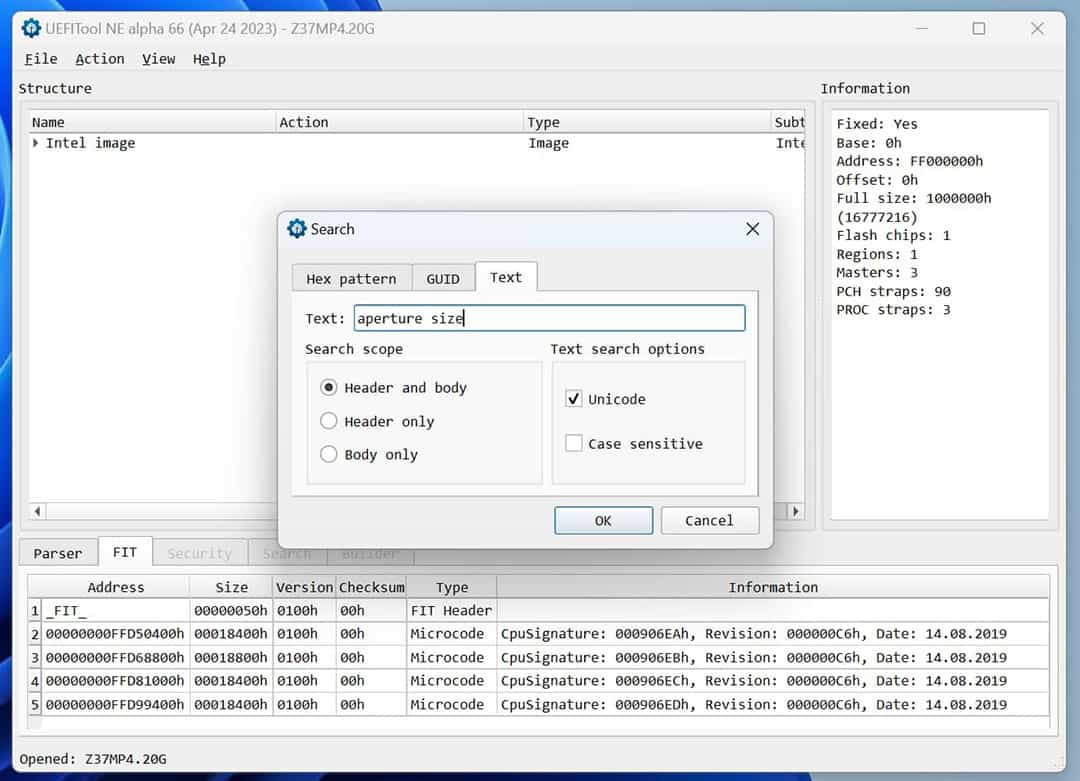This screenshot has height=781, width=1080.
Task: Switch to Hex pattern tab
Action: click(x=351, y=279)
